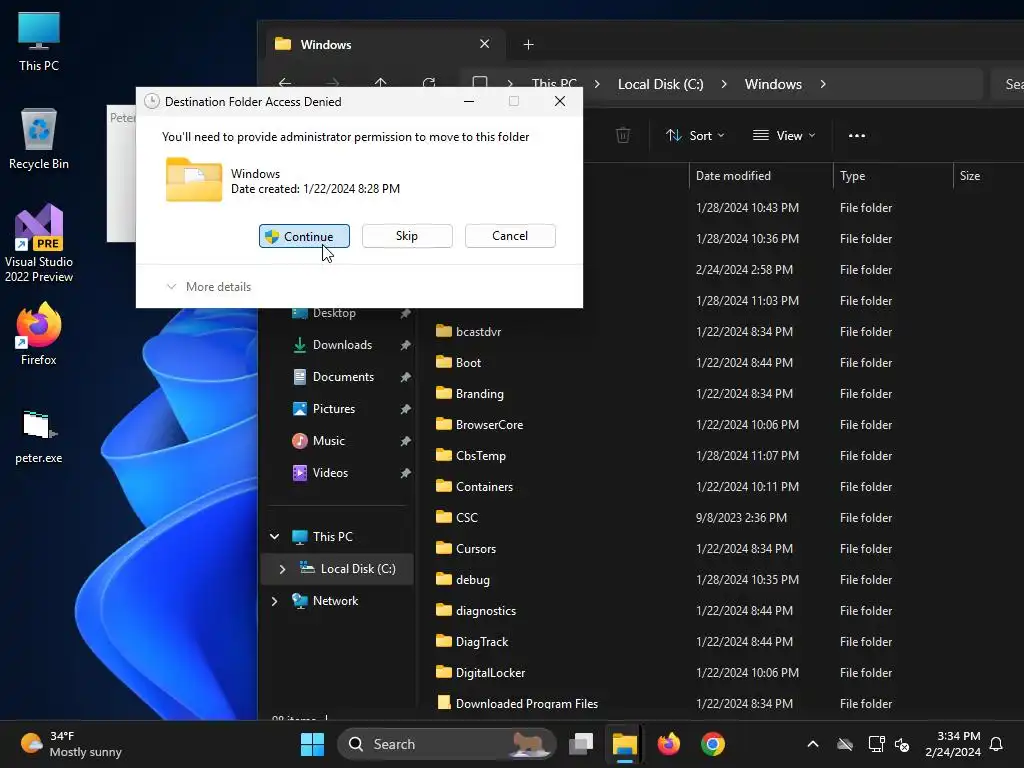Open the Windows Start menu
The height and width of the screenshot is (768, 1024).
[x=312, y=744]
